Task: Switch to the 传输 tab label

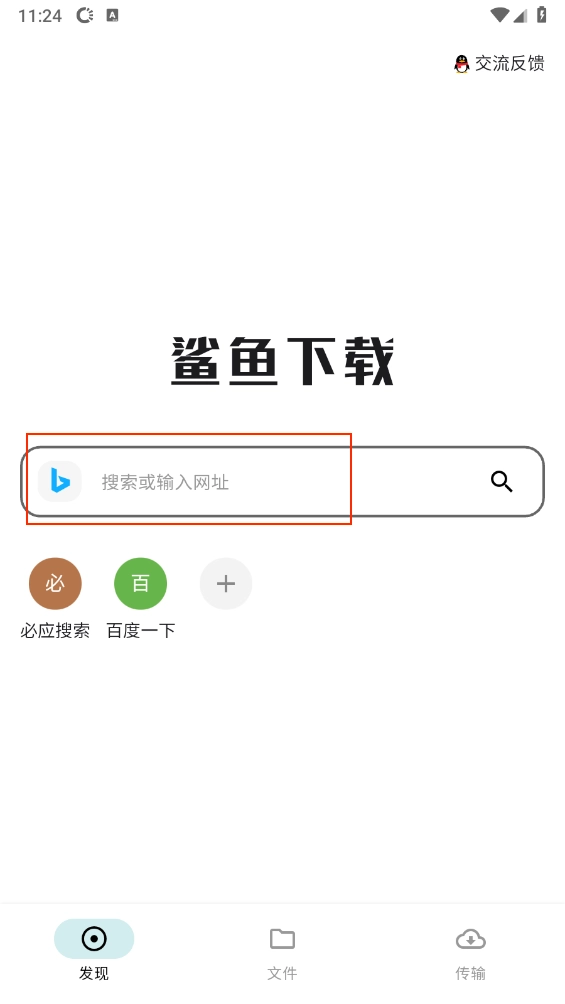Action: coord(470,973)
